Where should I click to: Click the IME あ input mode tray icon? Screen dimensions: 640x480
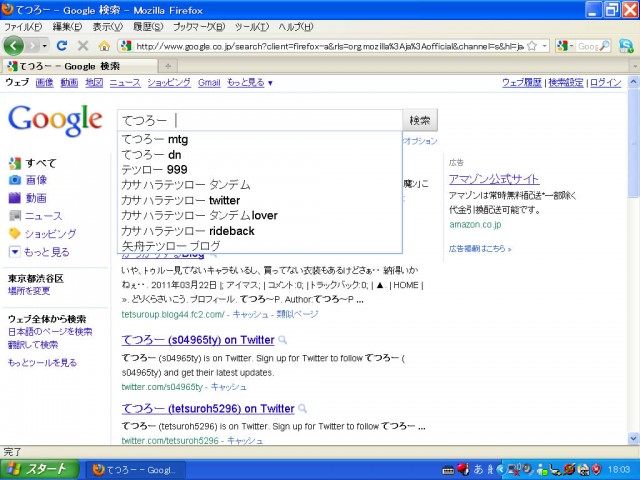(478, 470)
